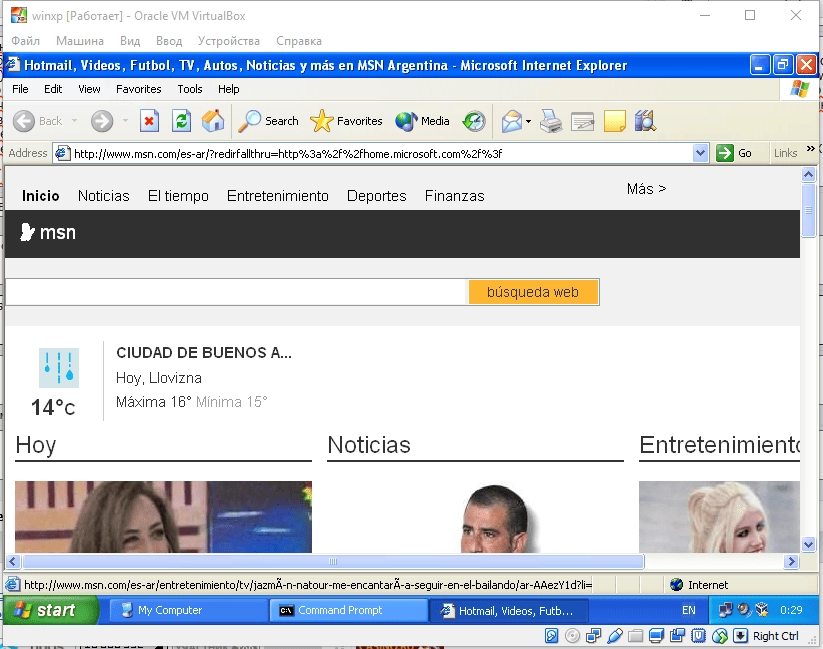Click the Hoy section heading

[x=36, y=445]
